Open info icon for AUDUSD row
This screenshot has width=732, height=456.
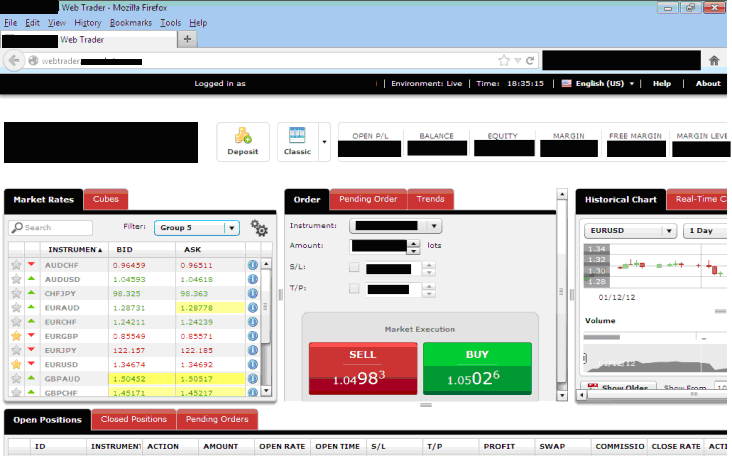253,280
